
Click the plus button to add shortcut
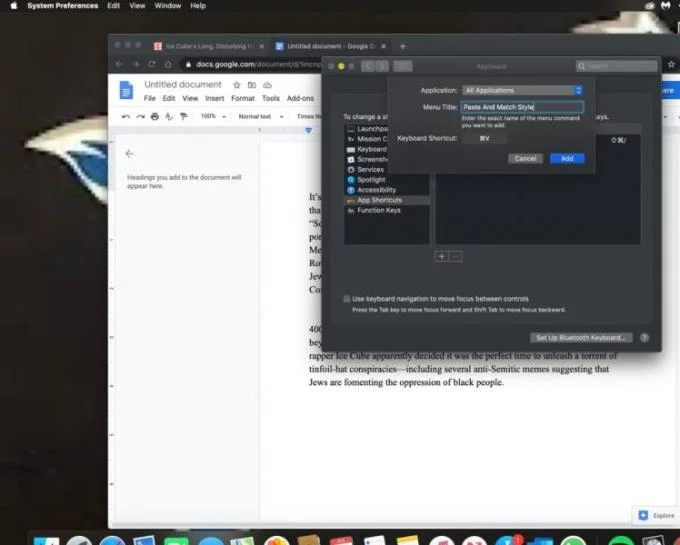pyautogui.click(x=441, y=256)
